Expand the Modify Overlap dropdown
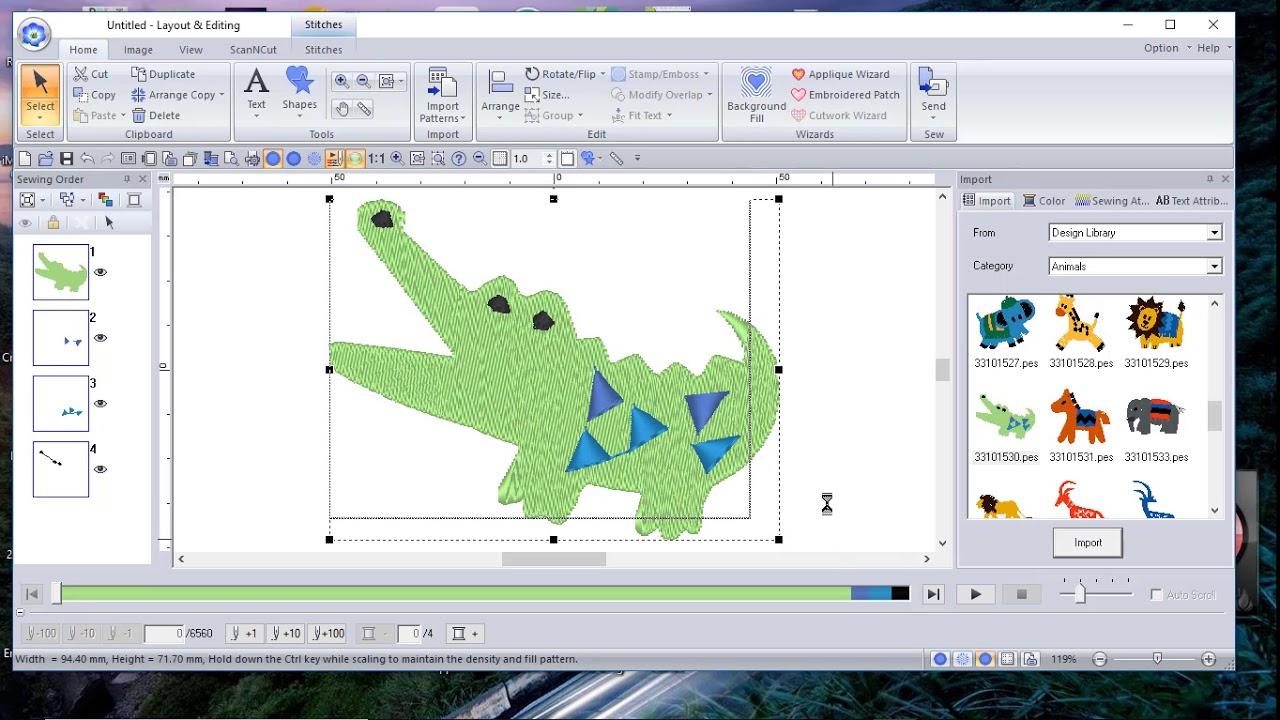This screenshot has width=1280, height=720. pos(709,95)
